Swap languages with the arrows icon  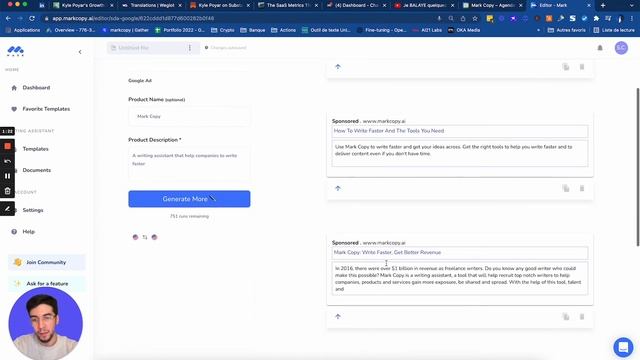coord(145,237)
